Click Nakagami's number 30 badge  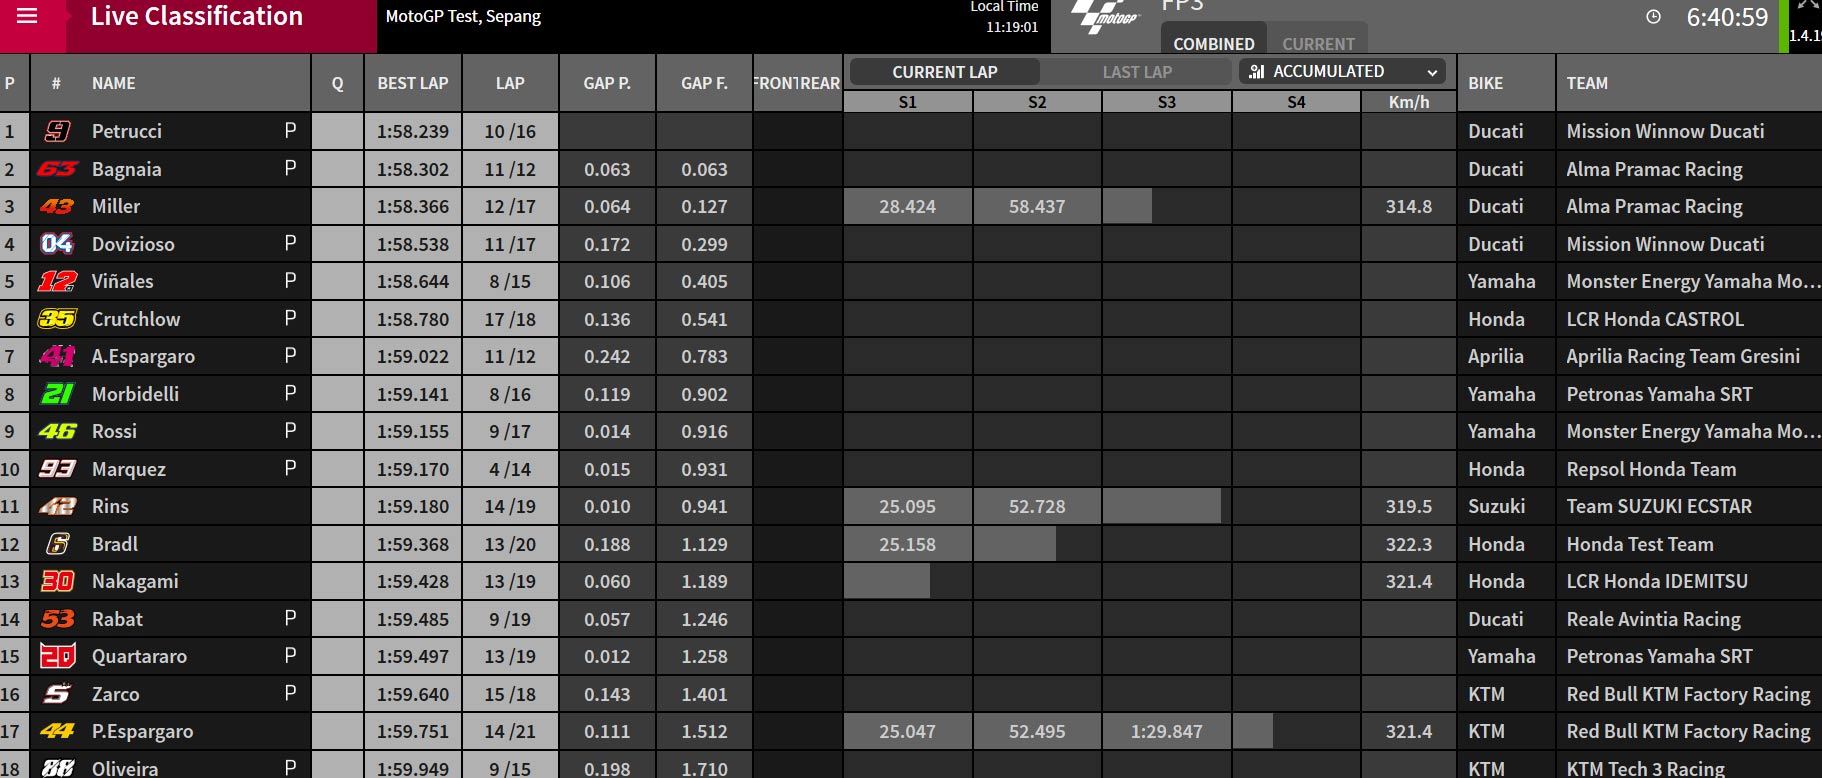(57, 581)
